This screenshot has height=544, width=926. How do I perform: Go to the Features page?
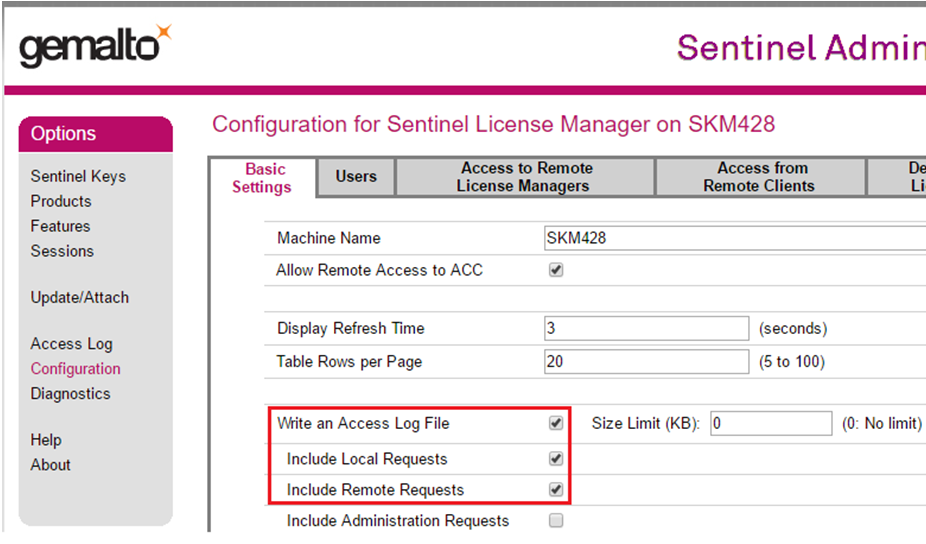(x=60, y=226)
